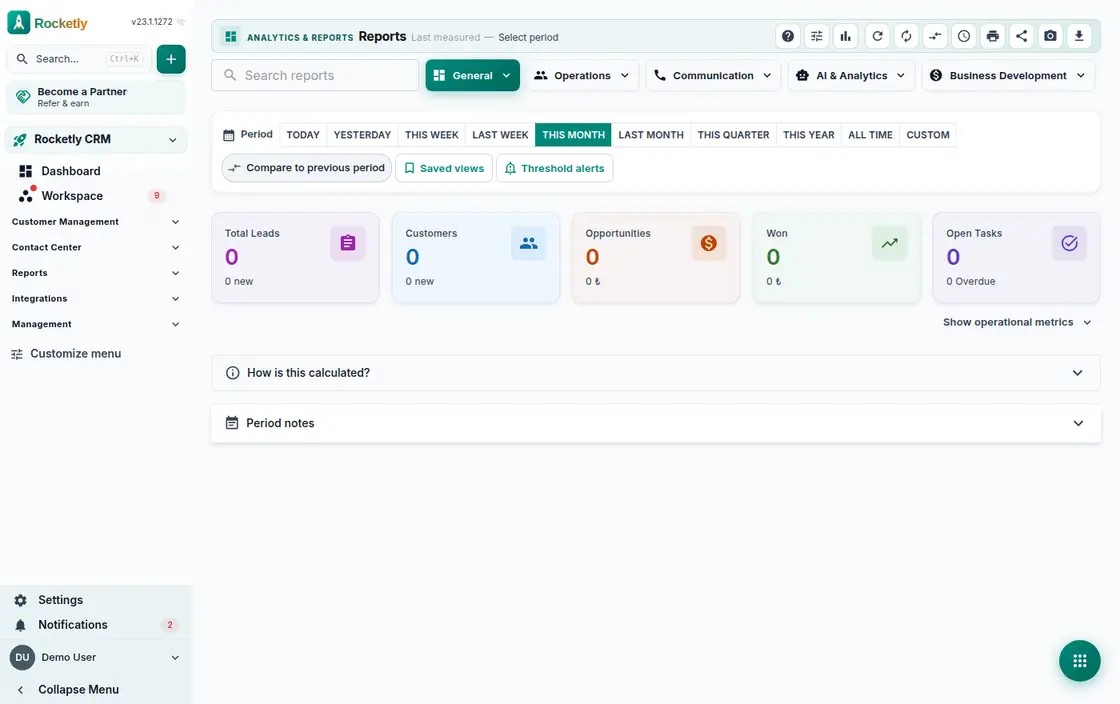Print the report using printer icon
The image size is (1120, 704).
tap(992, 36)
